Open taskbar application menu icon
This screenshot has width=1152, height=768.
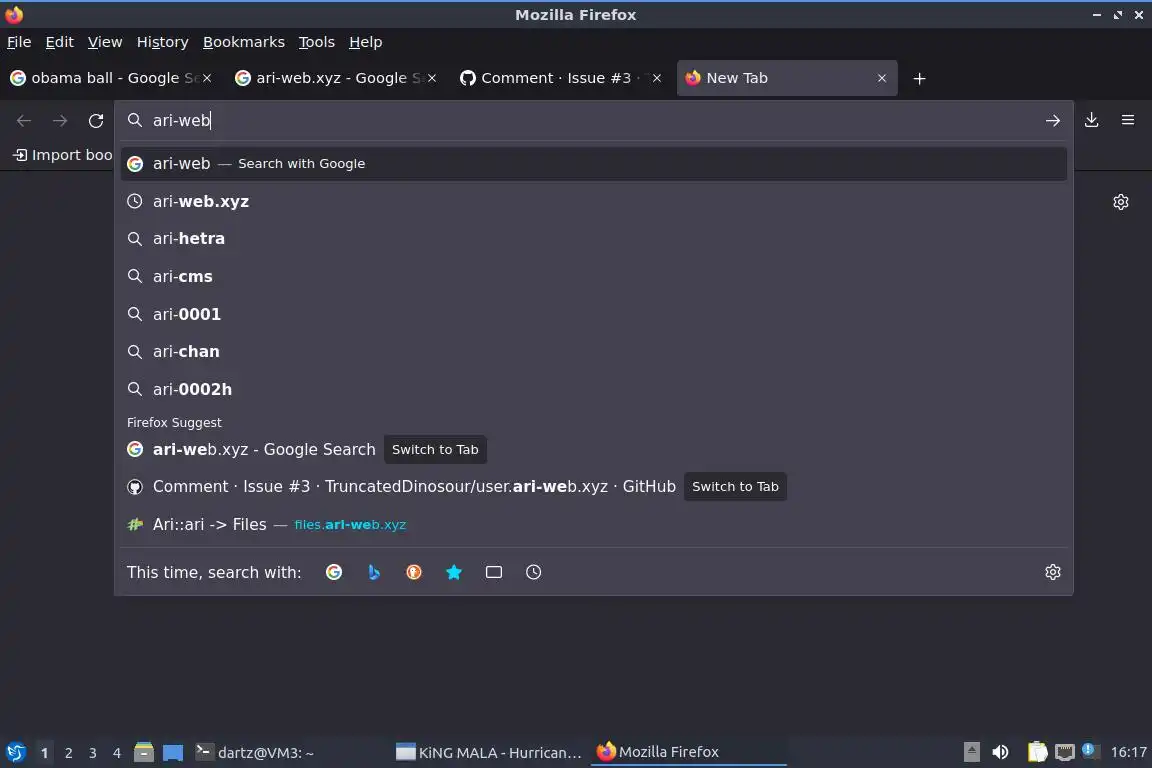(15, 752)
